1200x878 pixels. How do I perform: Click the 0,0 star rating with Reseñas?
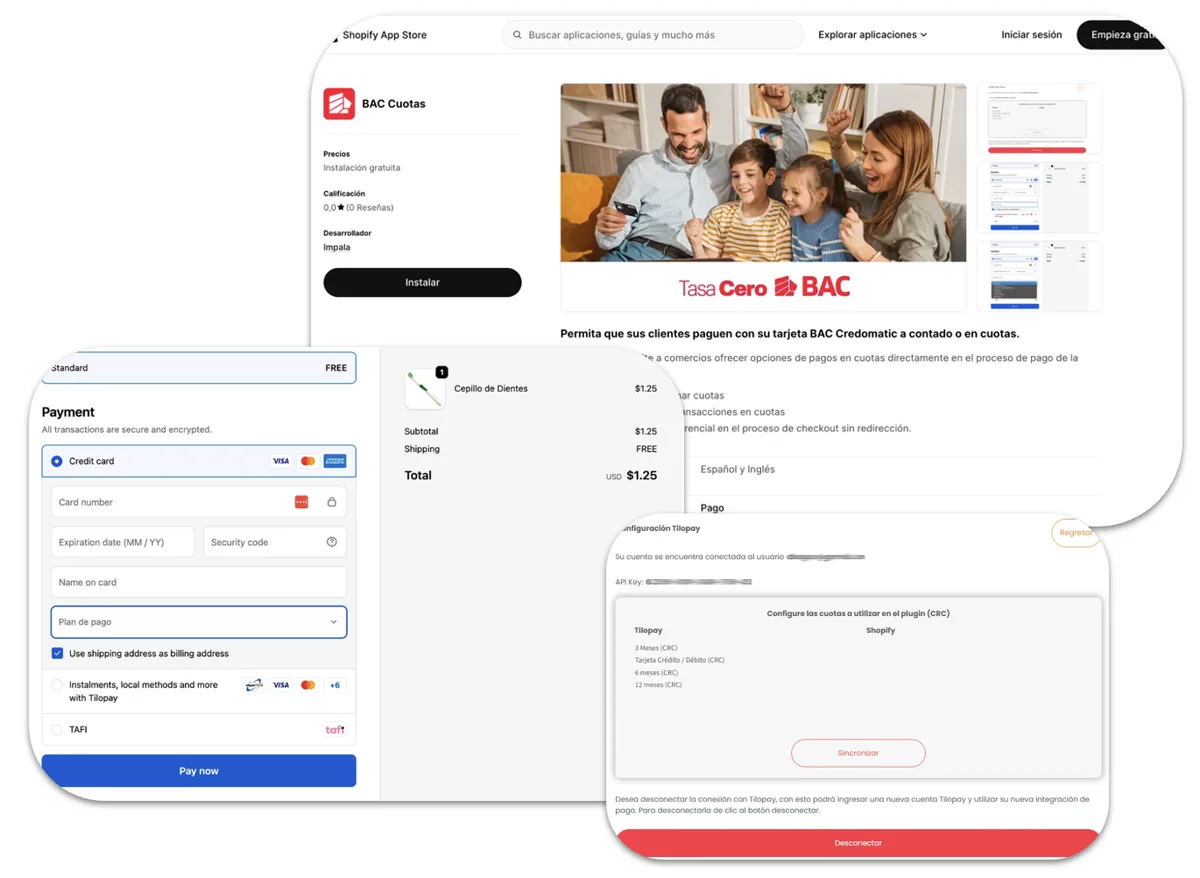point(358,208)
